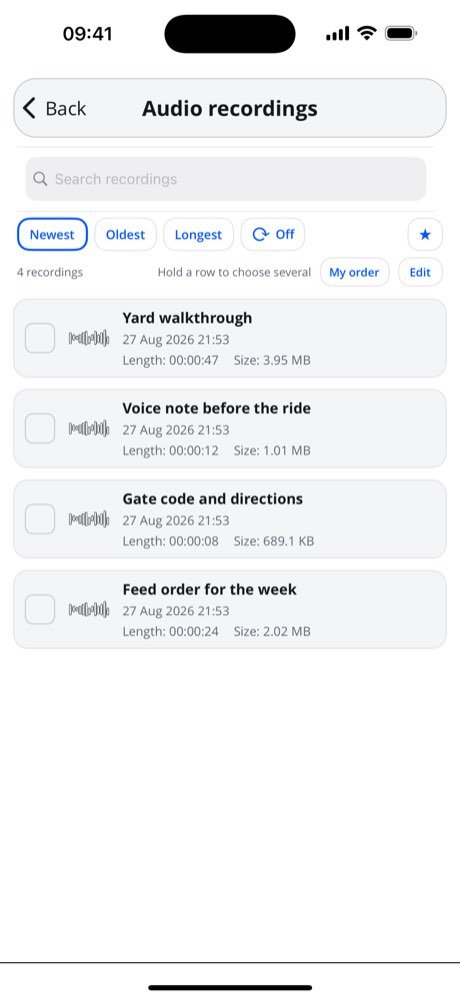460x999 pixels.
Task: Tap the waveform icon for Feed order for the week
Action: pyautogui.click(x=89, y=610)
